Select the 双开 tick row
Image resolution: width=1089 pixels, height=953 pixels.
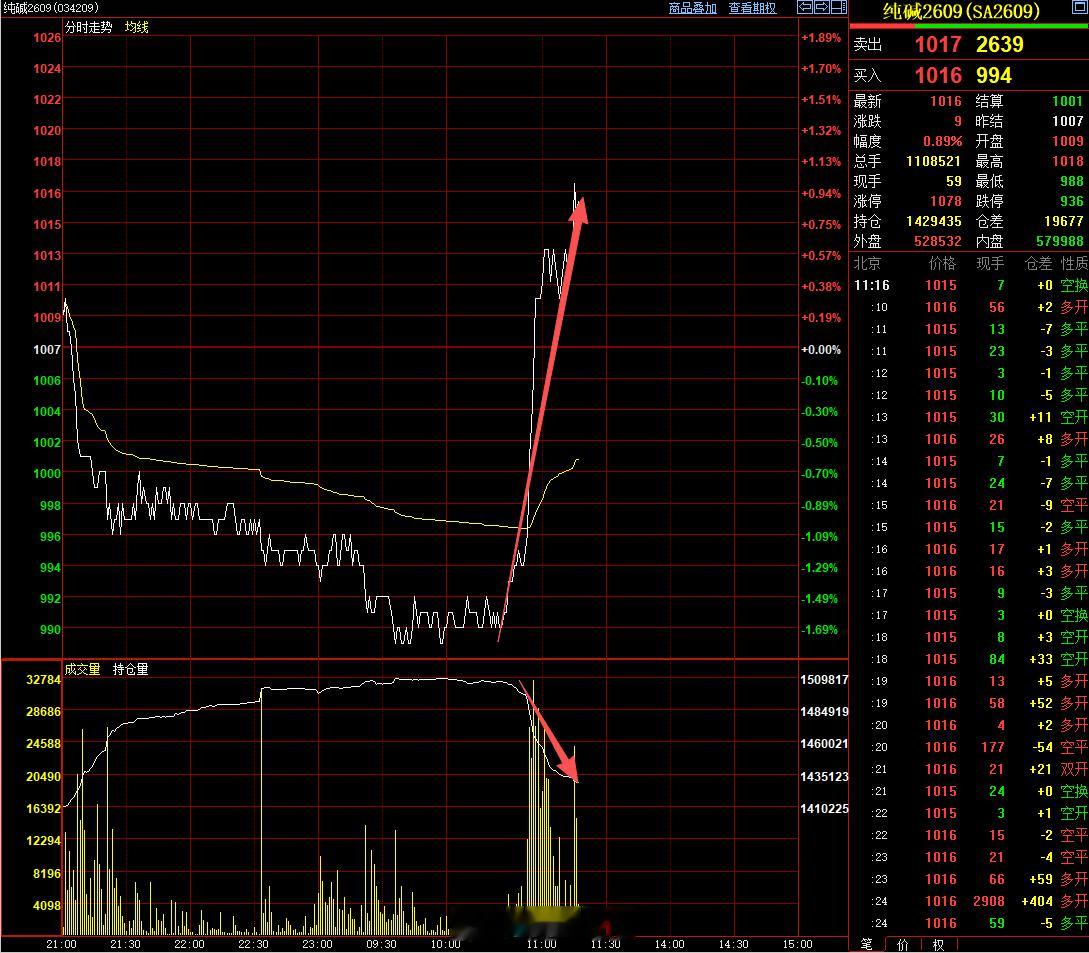point(970,769)
